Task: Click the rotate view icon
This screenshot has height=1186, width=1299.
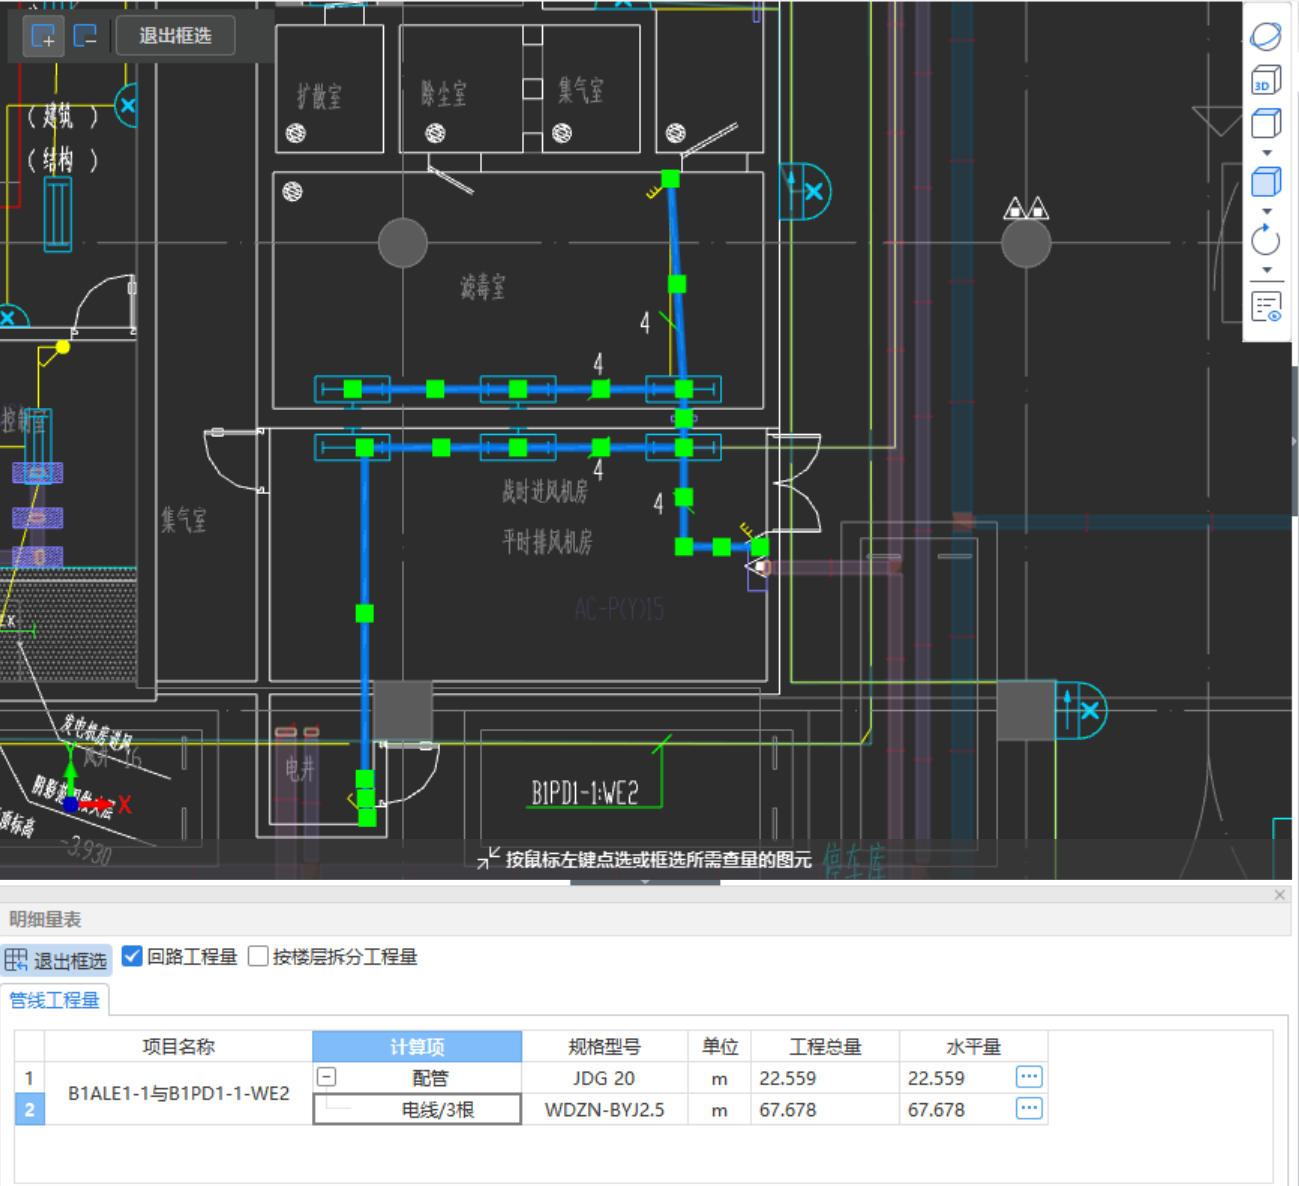Action: pyautogui.click(x=1266, y=240)
